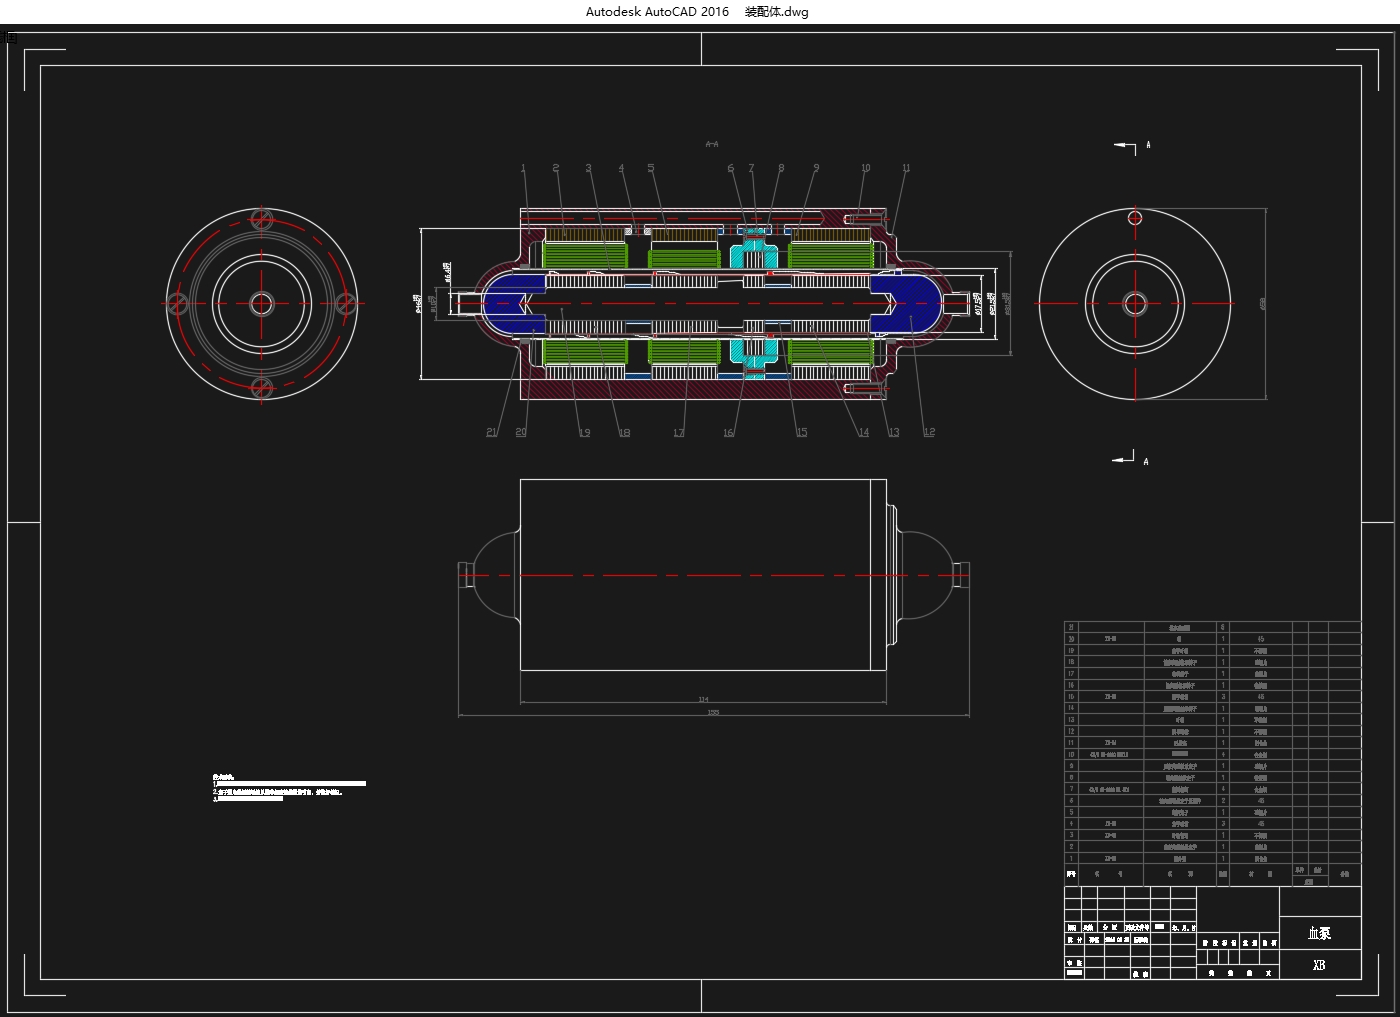This screenshot has width=1400, height=1017.
Task: Select the upper section arrow letter A
Action: point(1148,145)
